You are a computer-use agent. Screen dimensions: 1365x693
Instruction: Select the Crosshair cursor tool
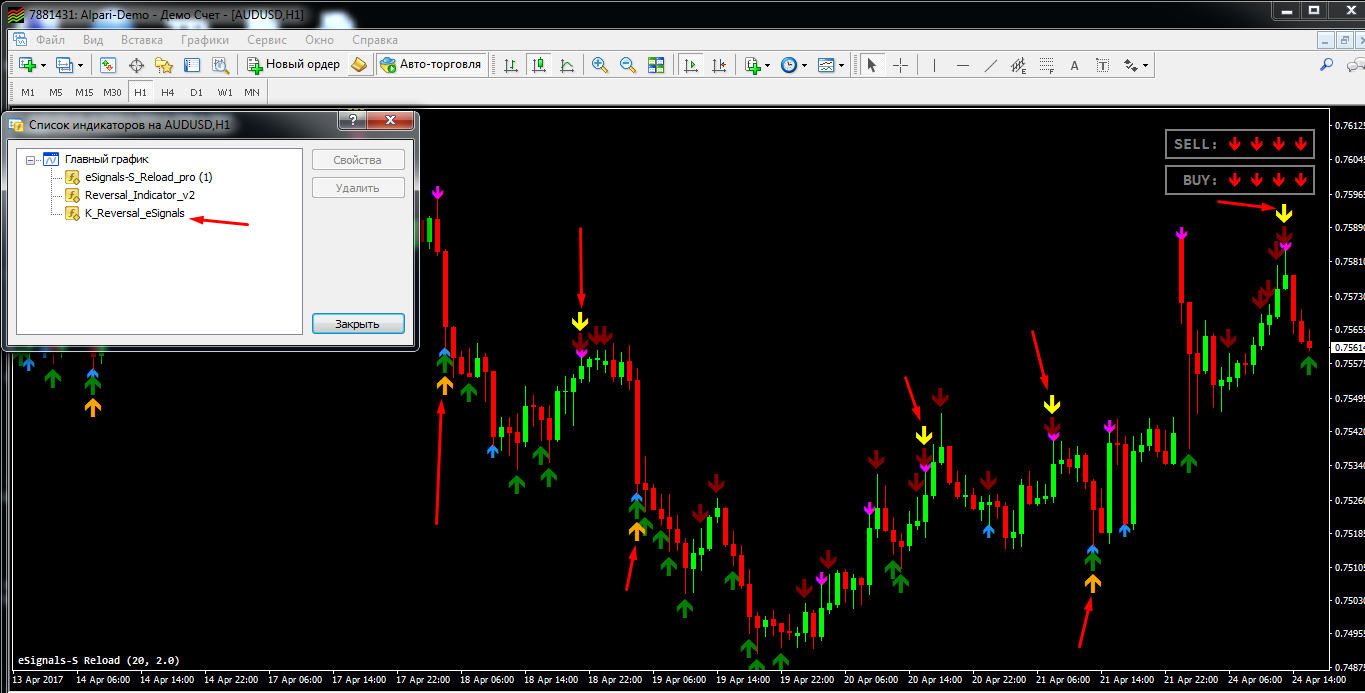(901, 65)
